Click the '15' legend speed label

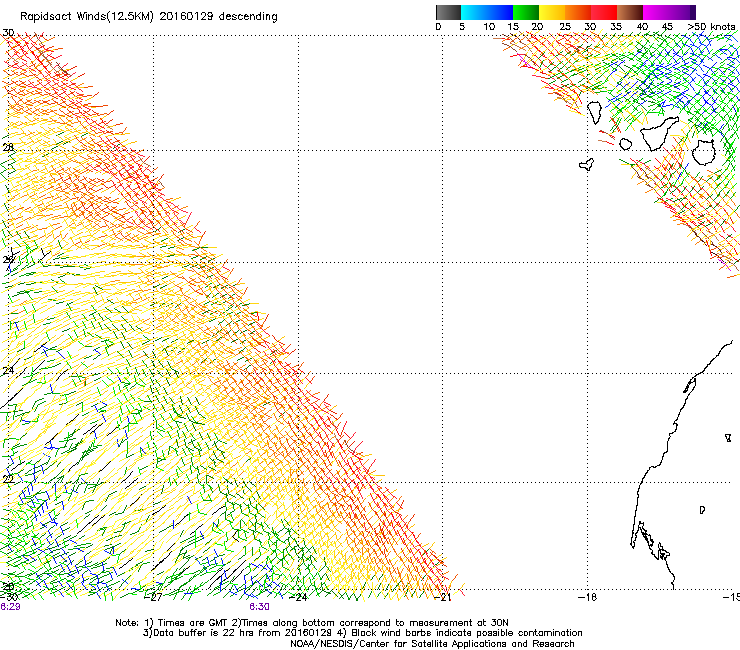(513, 26)
